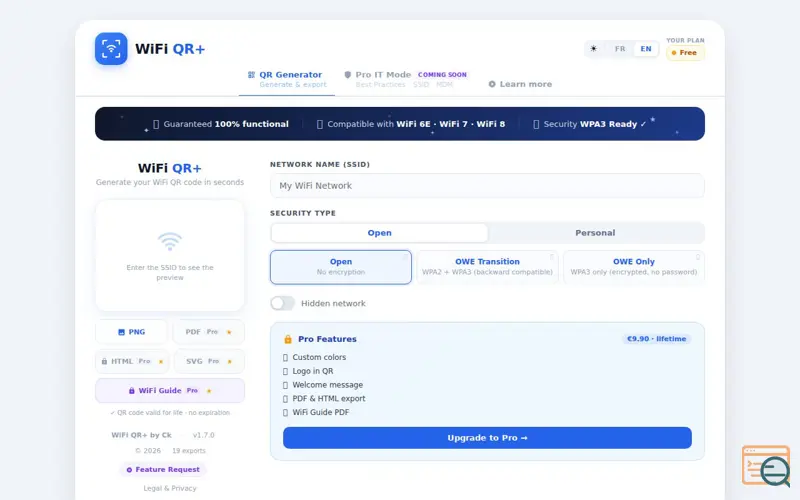Choose the OWE Transition option
The image size is (800, 500).
pos(487,267)
